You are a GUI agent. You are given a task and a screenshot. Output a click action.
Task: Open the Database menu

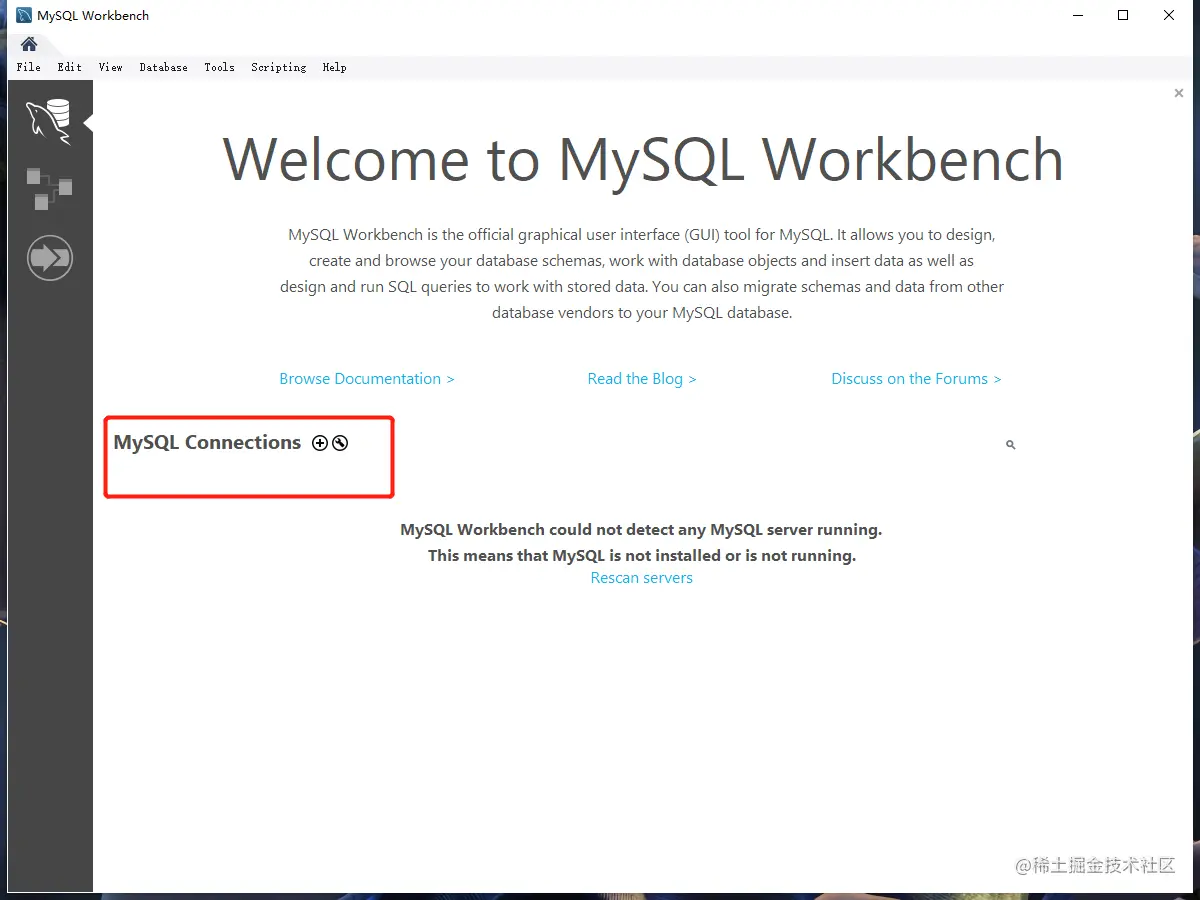coord(163,67)
